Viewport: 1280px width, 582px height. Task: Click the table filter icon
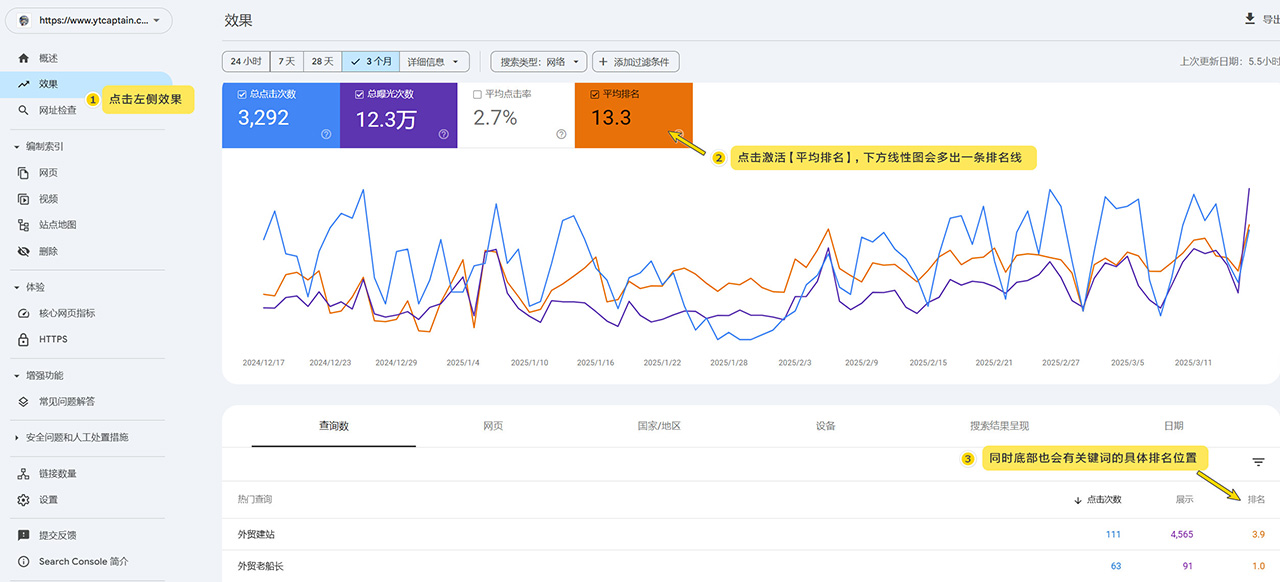tap(1258, 462)
